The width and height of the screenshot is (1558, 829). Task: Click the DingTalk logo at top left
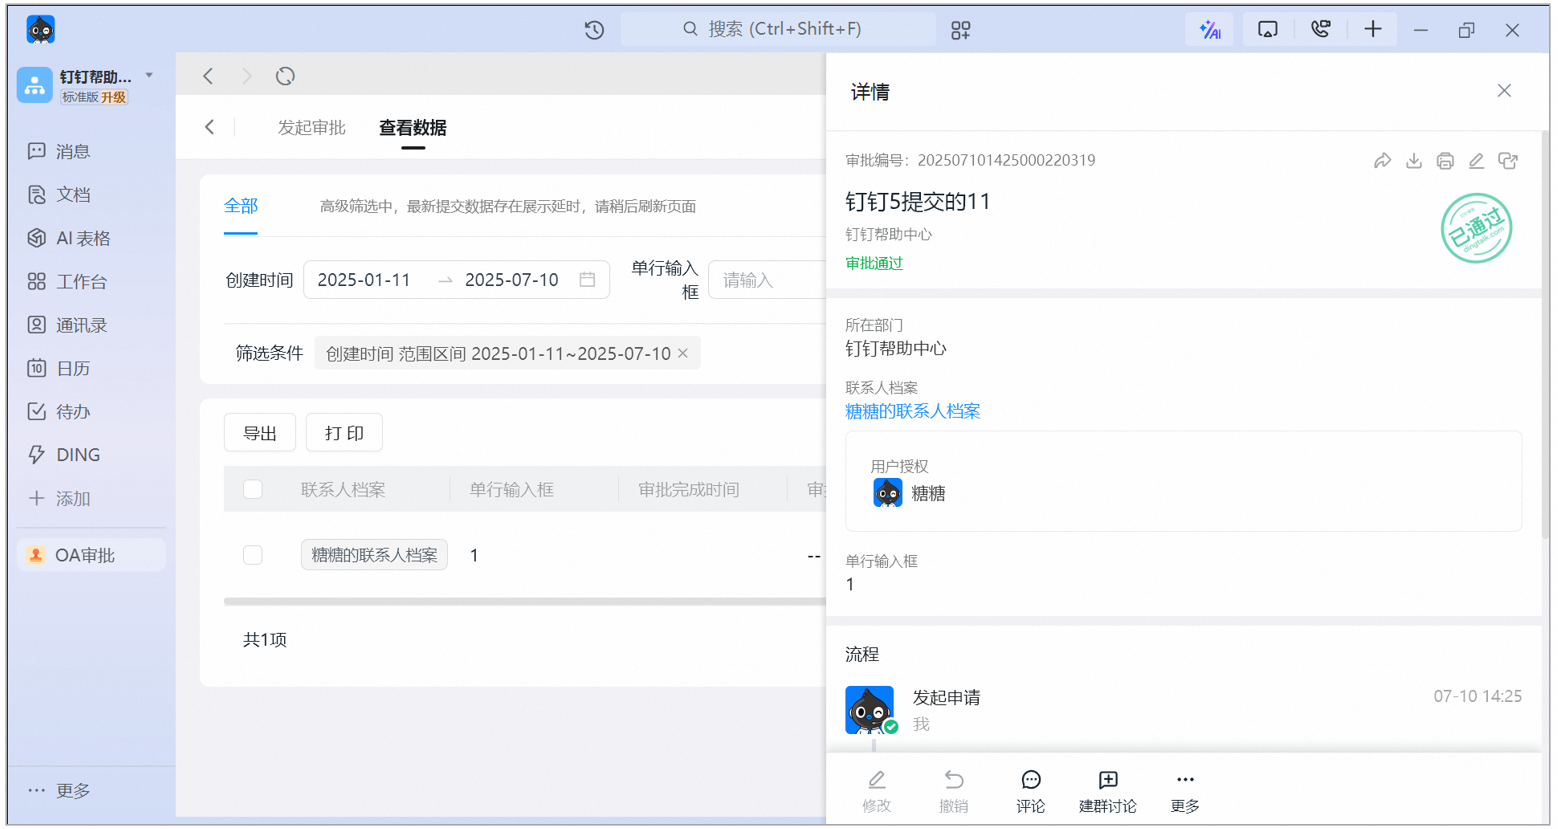(41, 30)
